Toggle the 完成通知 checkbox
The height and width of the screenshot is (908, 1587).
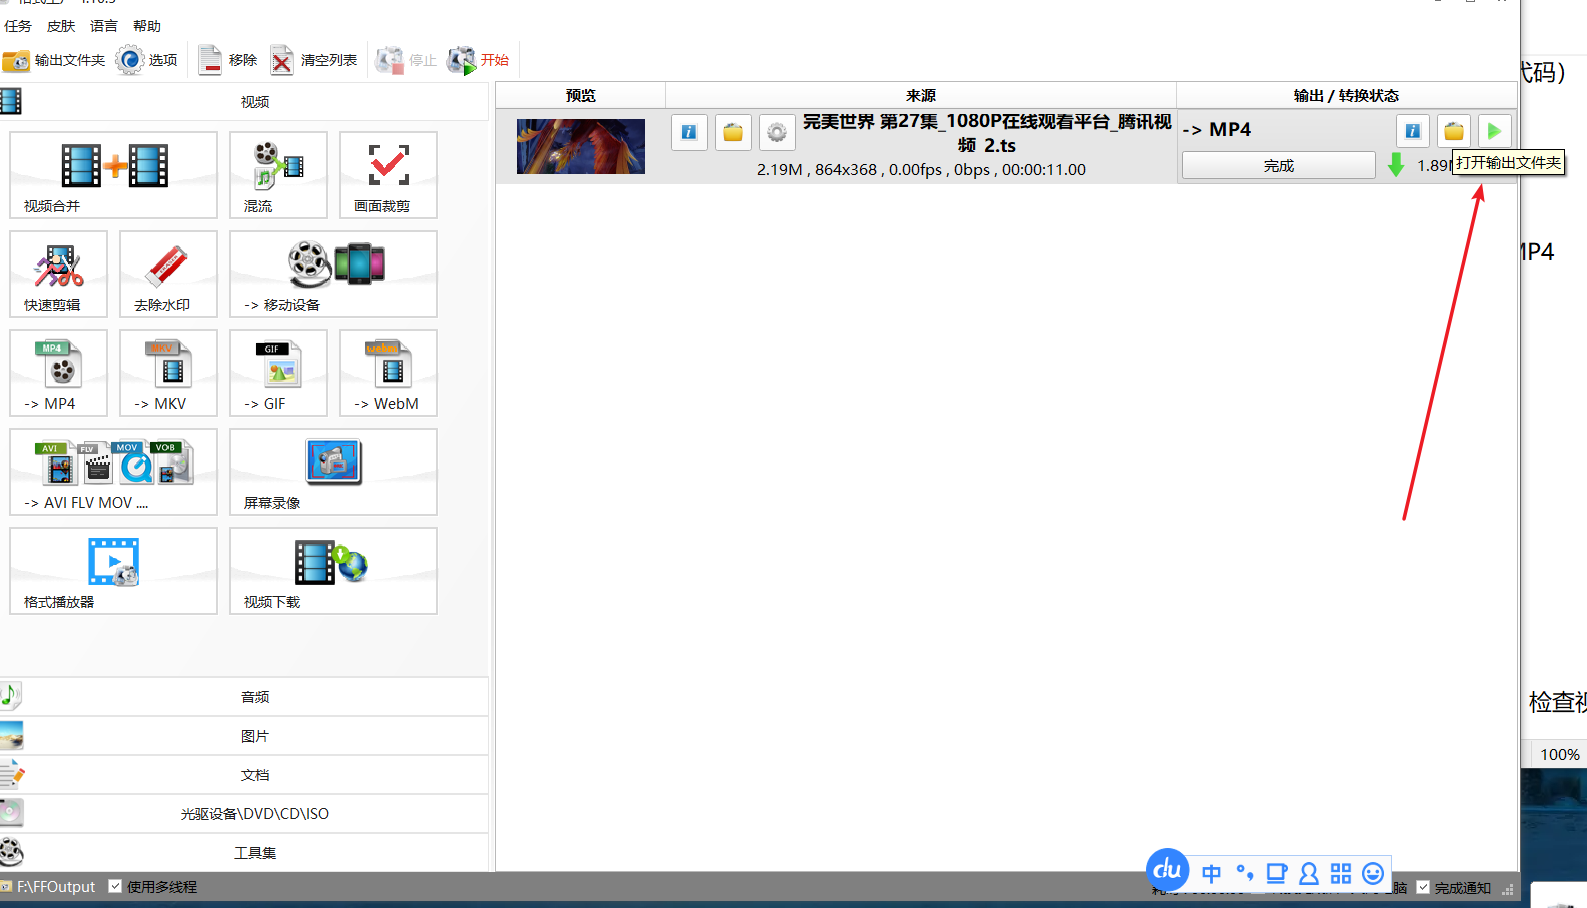click(1423, 887)
